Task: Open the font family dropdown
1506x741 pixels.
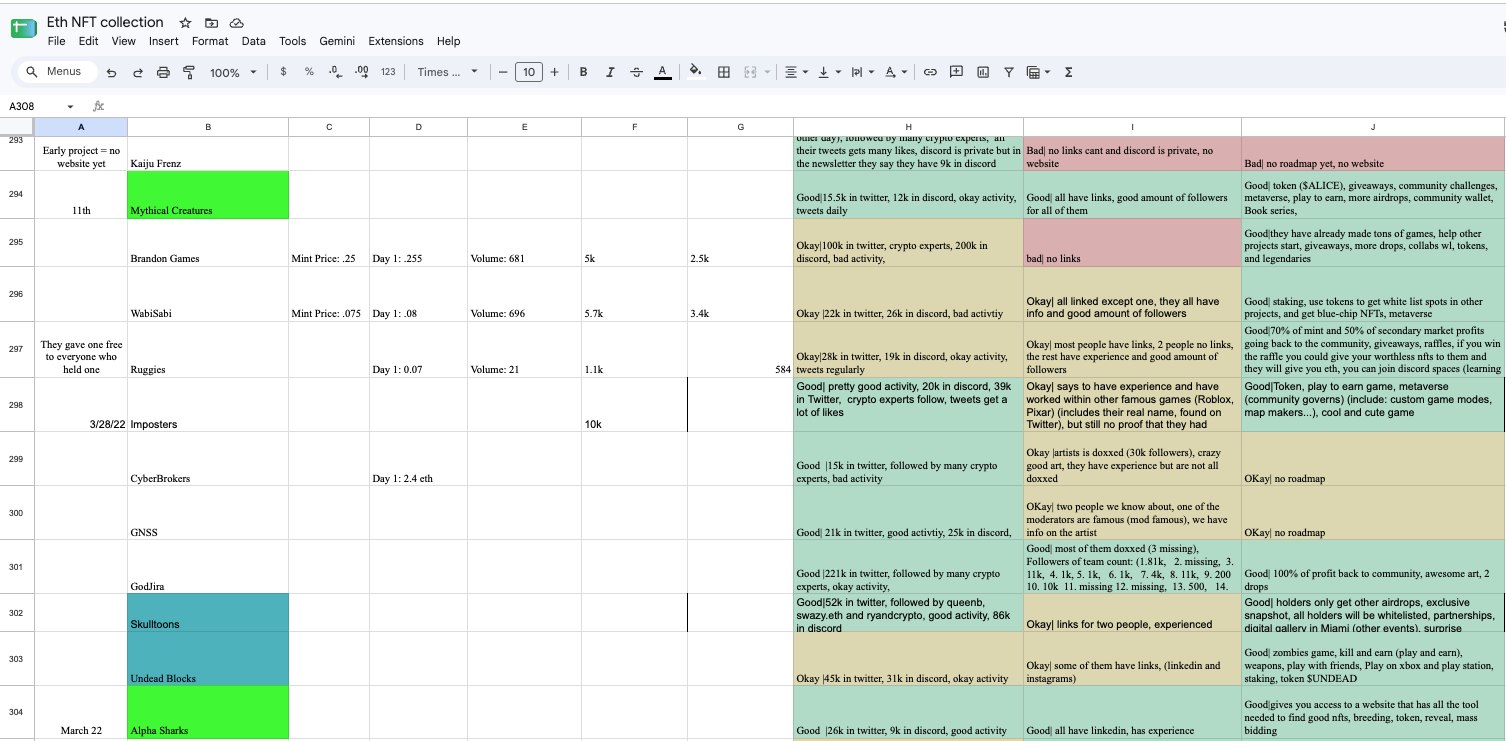Action: pos(448,72)
